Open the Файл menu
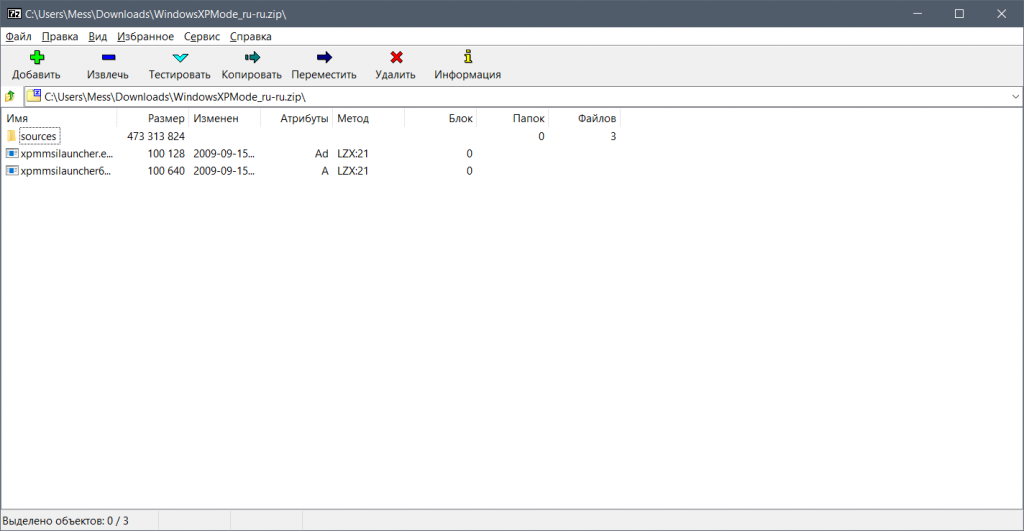Screen dimensions: 1024x531 (18, 36)
